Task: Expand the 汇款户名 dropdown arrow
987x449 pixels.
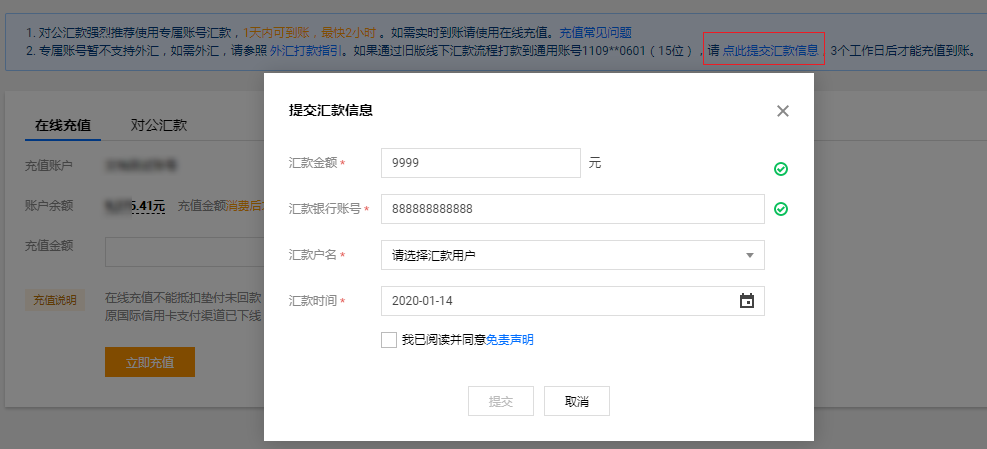Action: (x=750, y=255)
